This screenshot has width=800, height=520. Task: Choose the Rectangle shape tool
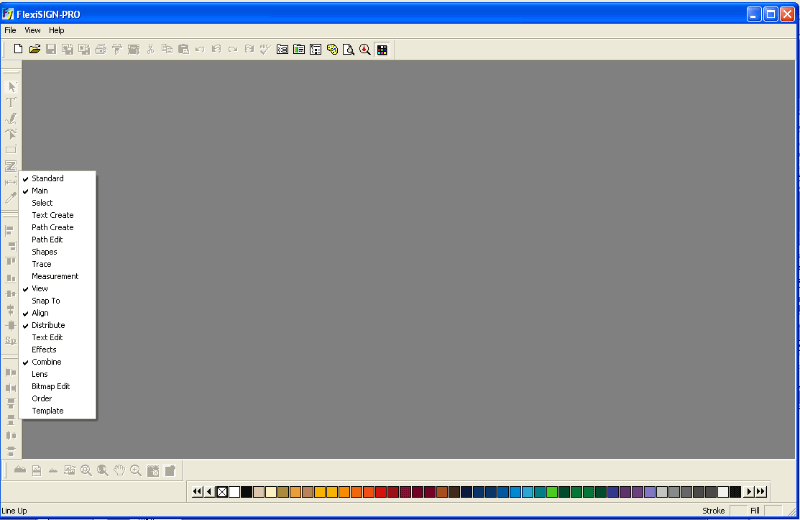[11, 150]
